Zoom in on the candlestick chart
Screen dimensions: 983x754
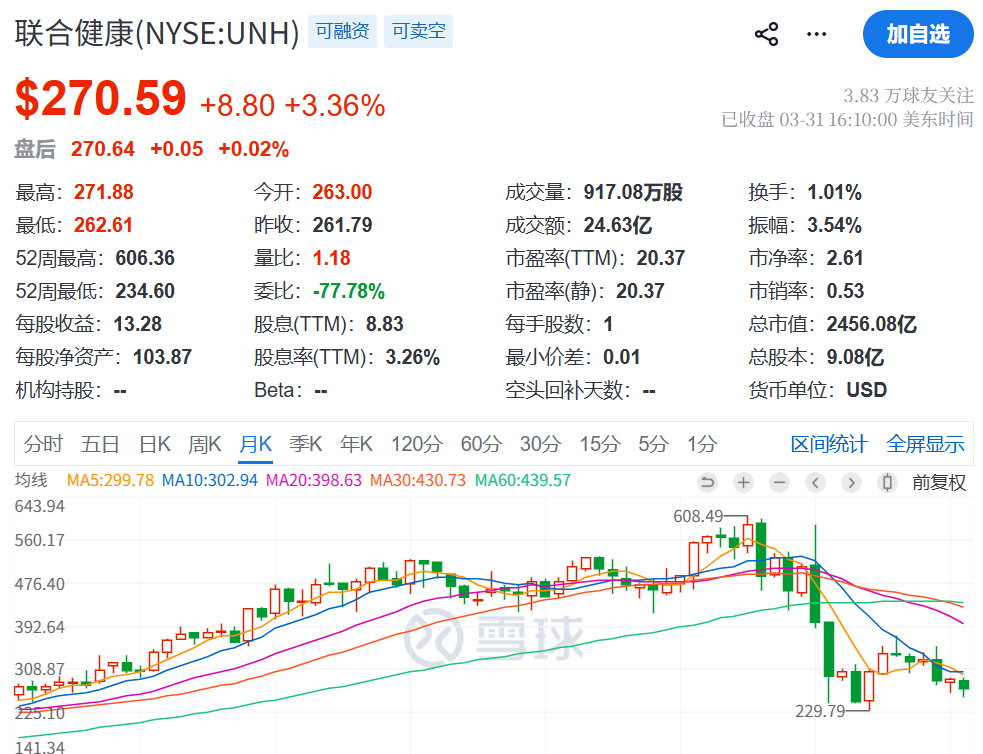pyautogui.click(x=743, y=482)
